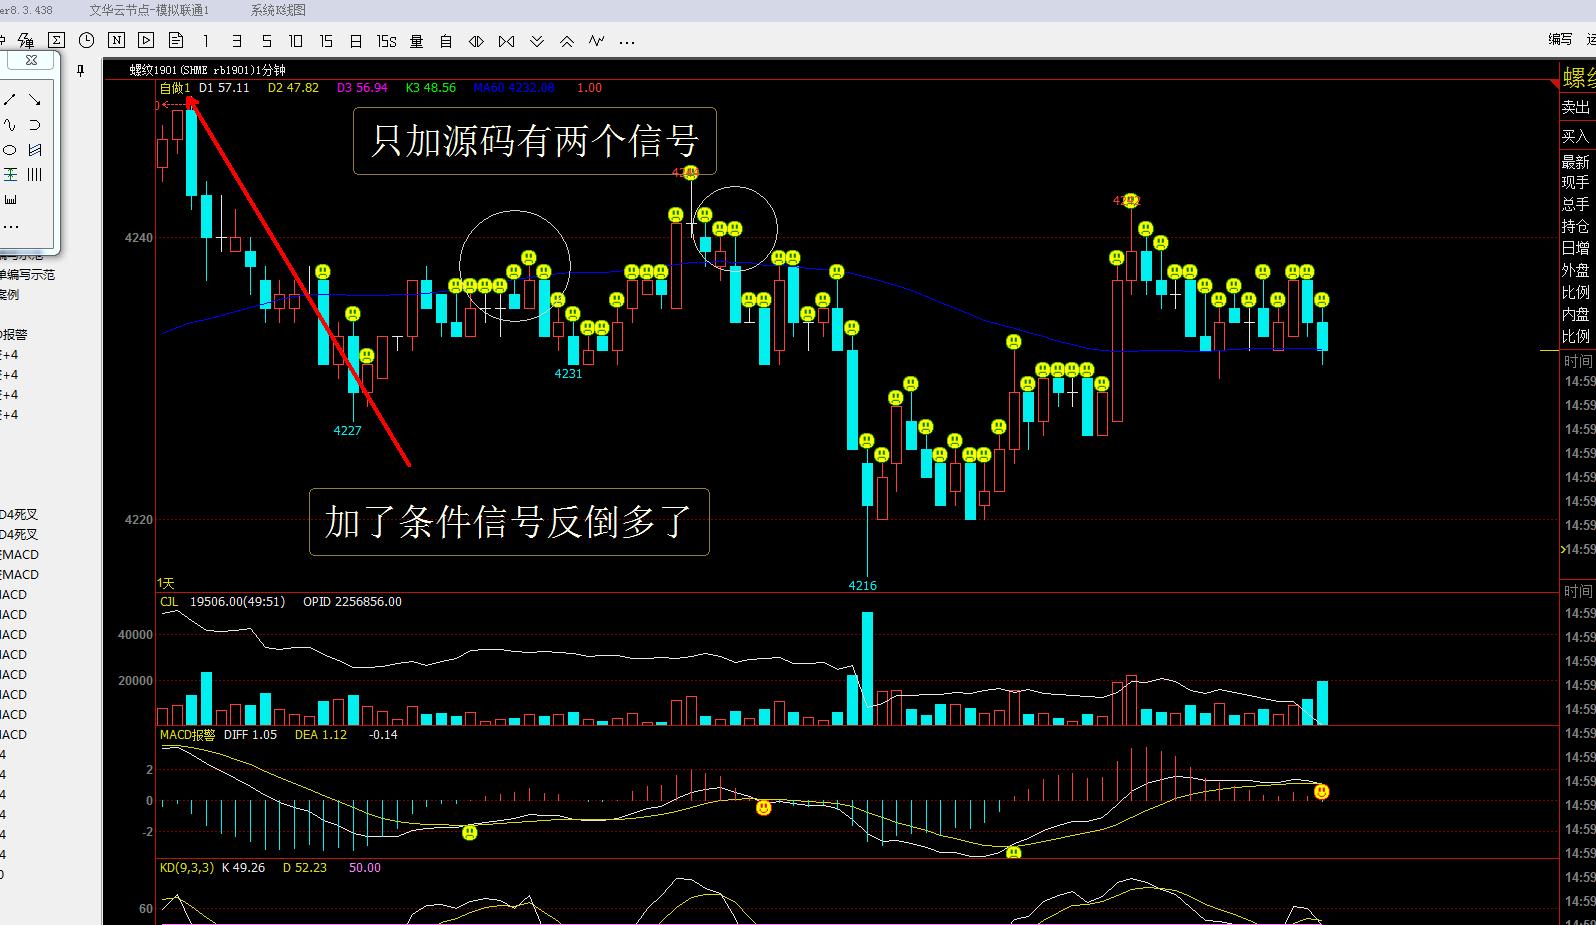Pick the ruler measurement tool

click(x=10, y=199)
